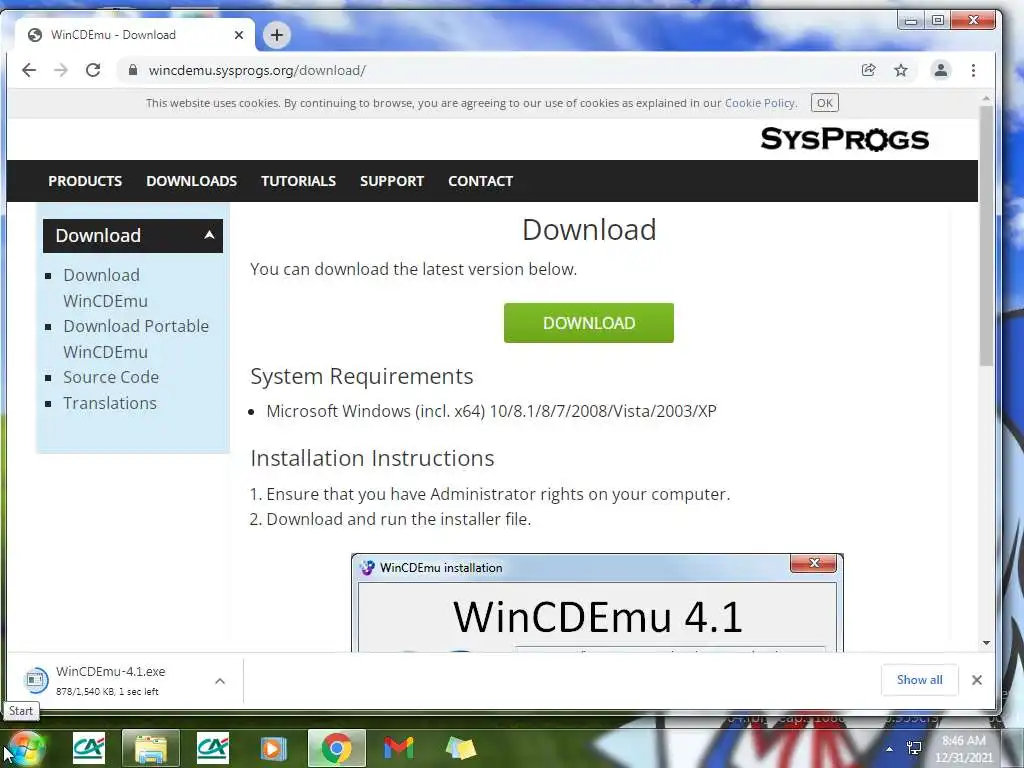The width and height of the screenshot is (1024, 768).
Task: Open the DOWNLOADS menu
Action: coord(191,181)
